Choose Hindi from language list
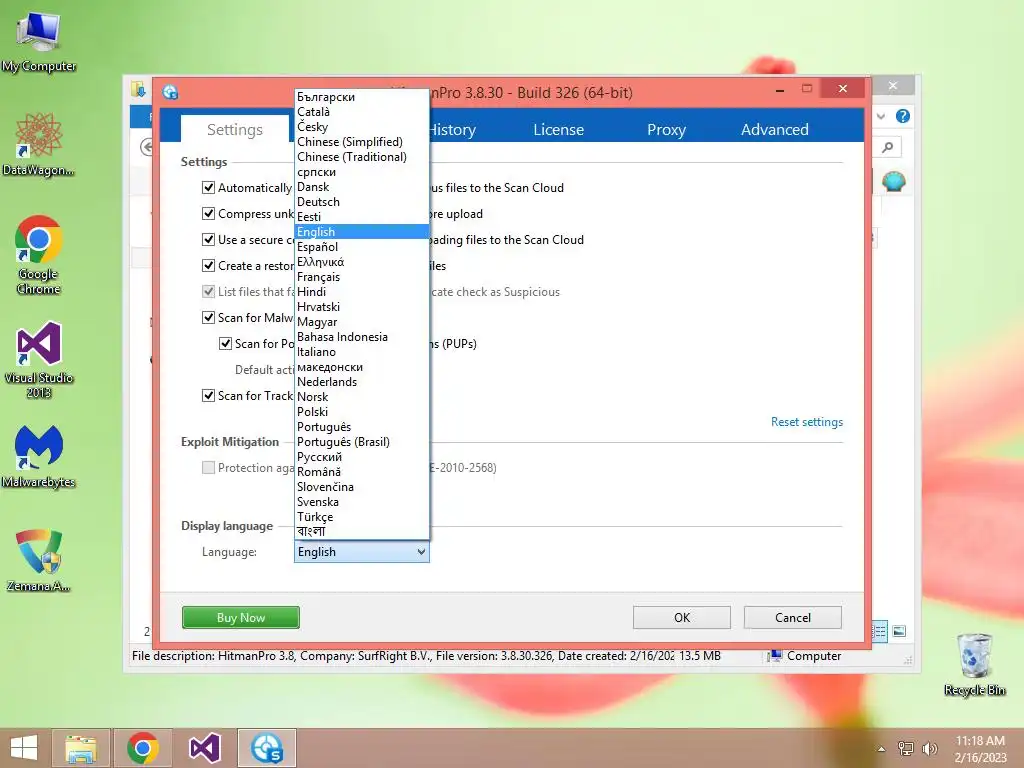1024x768 pixels. click(362, 292)
